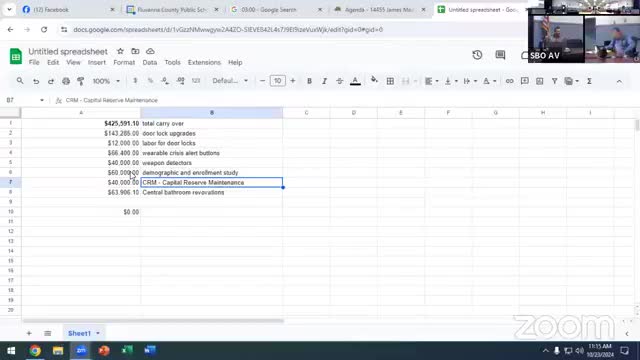Image resolution: width=640 pixels, height=360 pixels.
Task: Click the cell name box showing B7
Action: 24,100
